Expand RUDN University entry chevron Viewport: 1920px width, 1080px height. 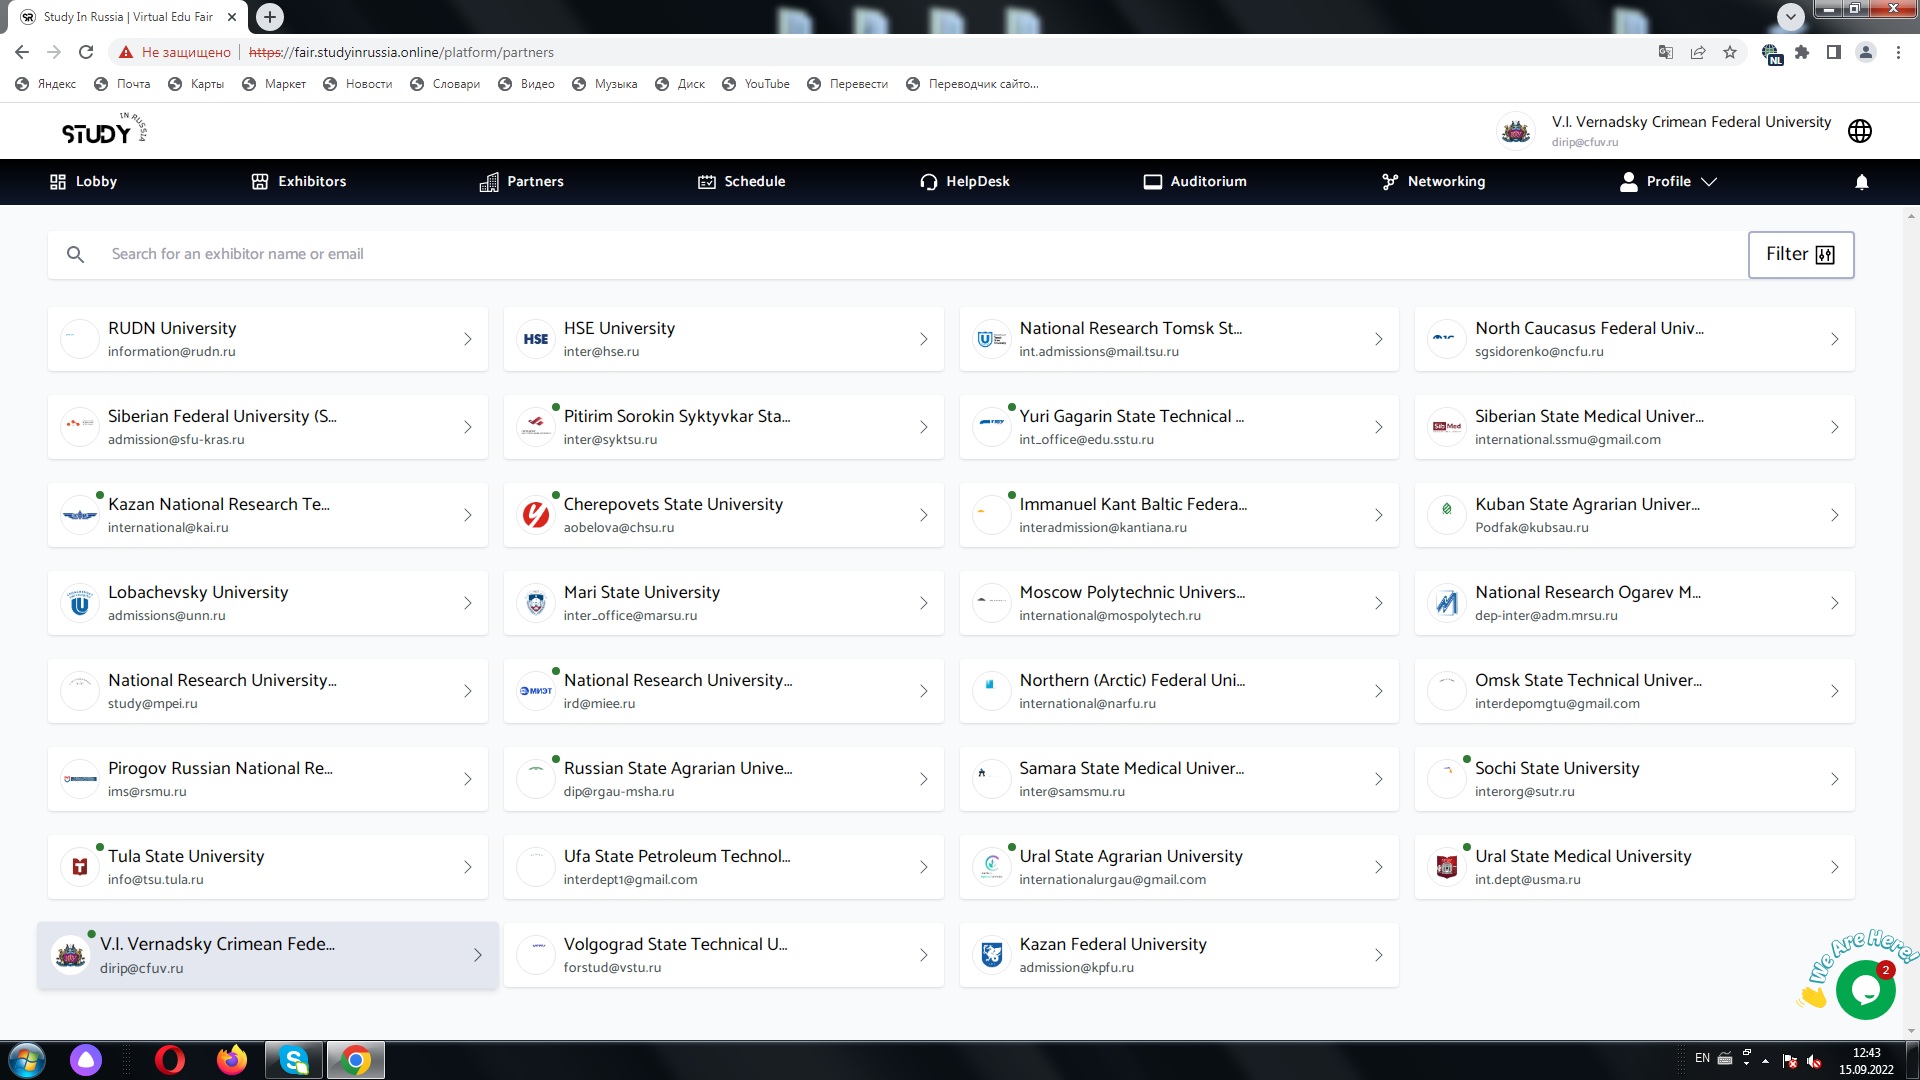click(x=467, y=340)
